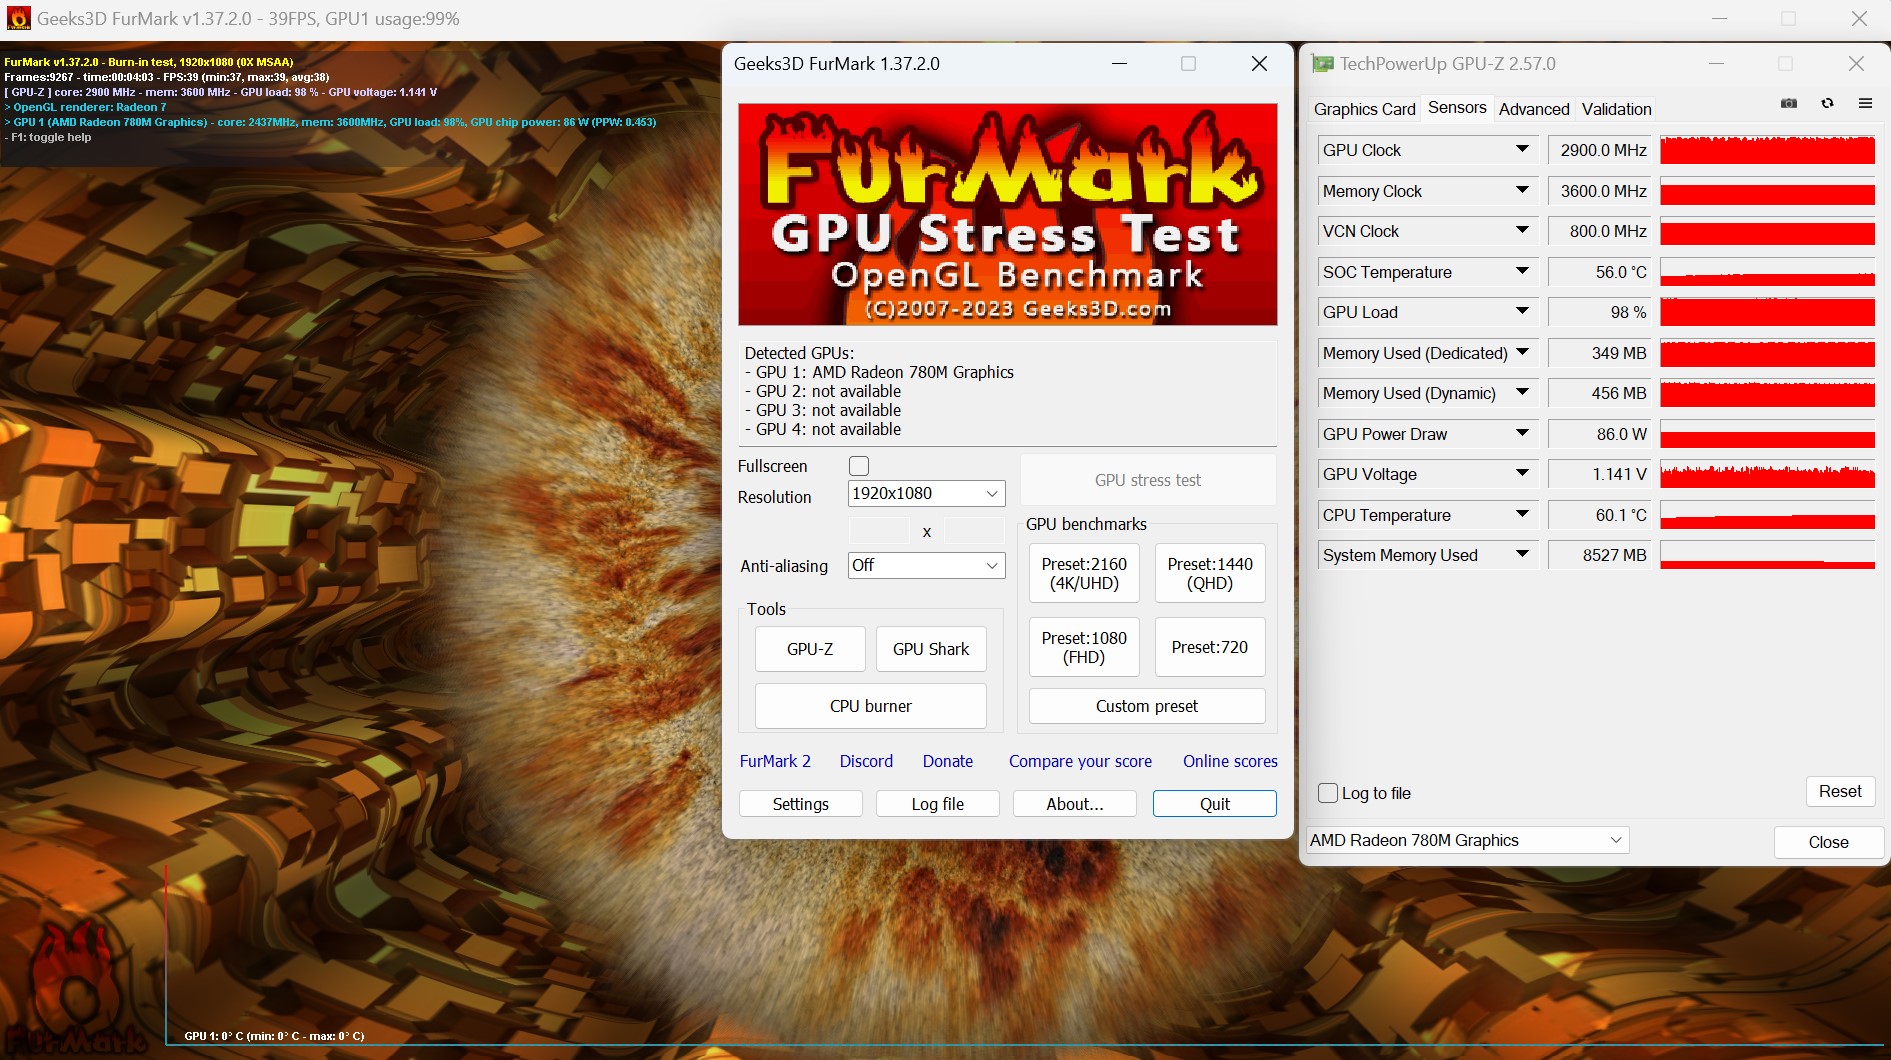1891x1060 pixels.
Task: Click Close in the GPU-Z window
Action: [x=1829, y=842]
